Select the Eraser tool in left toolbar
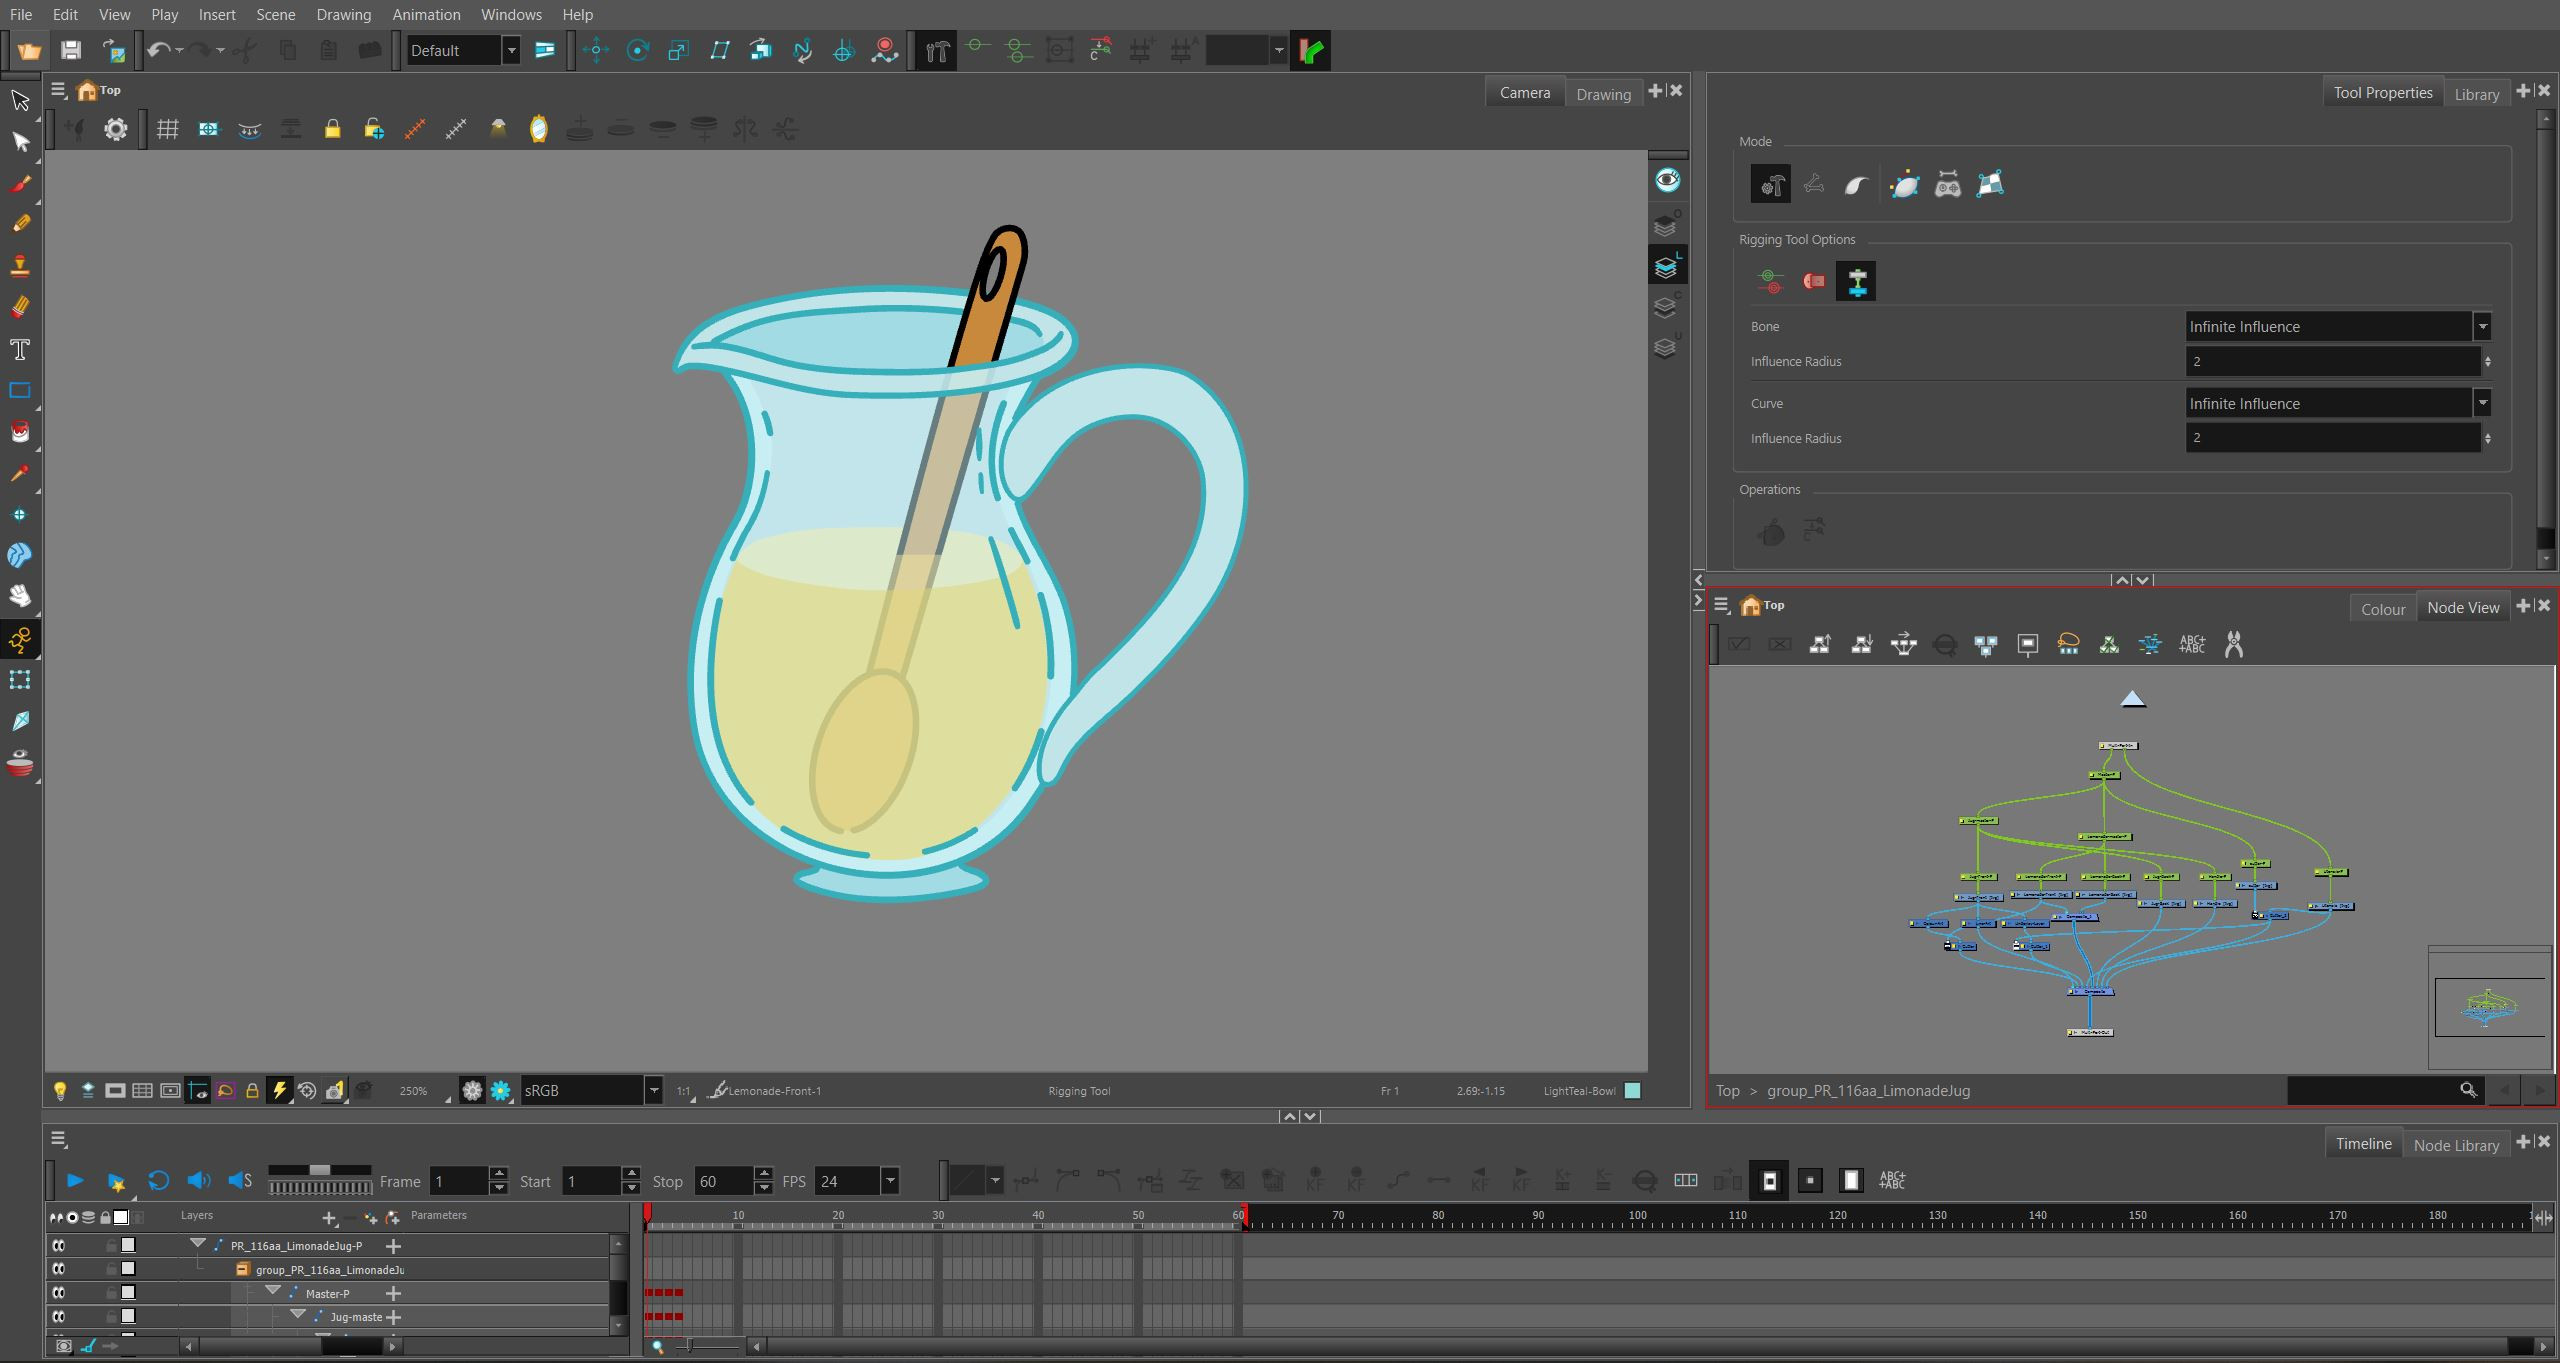2560x1363 pixels. 20,307
